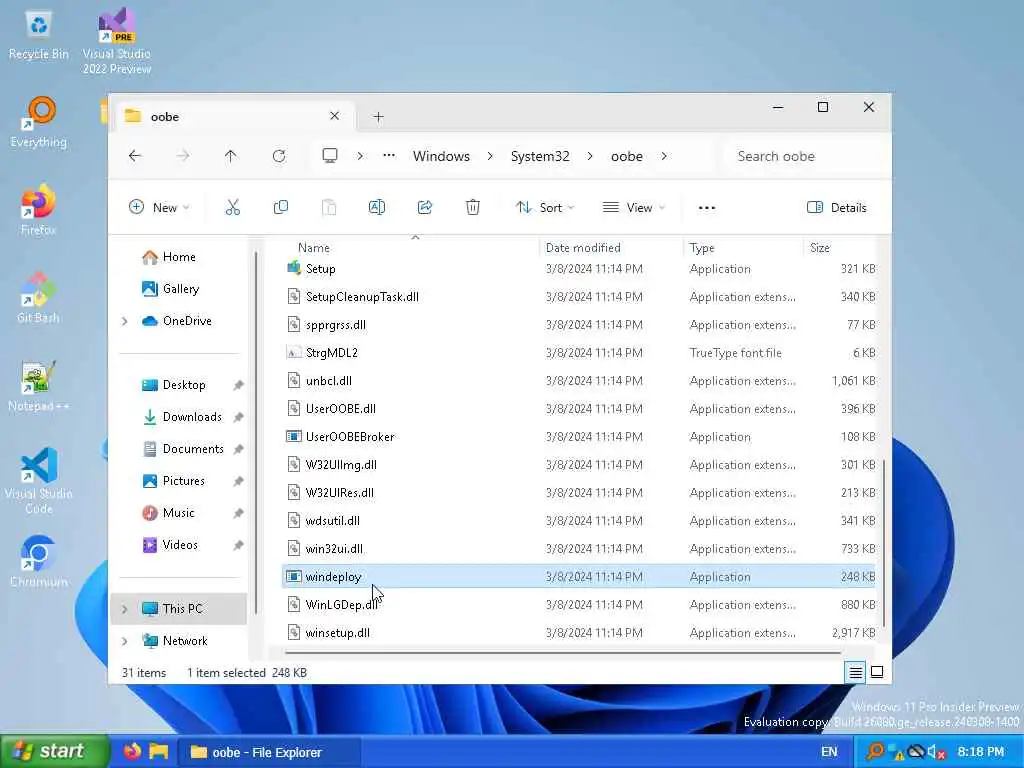Switch to large thumbnails view icon in status bar
The height and width of the screenshot is (768, 1024).
877,672
